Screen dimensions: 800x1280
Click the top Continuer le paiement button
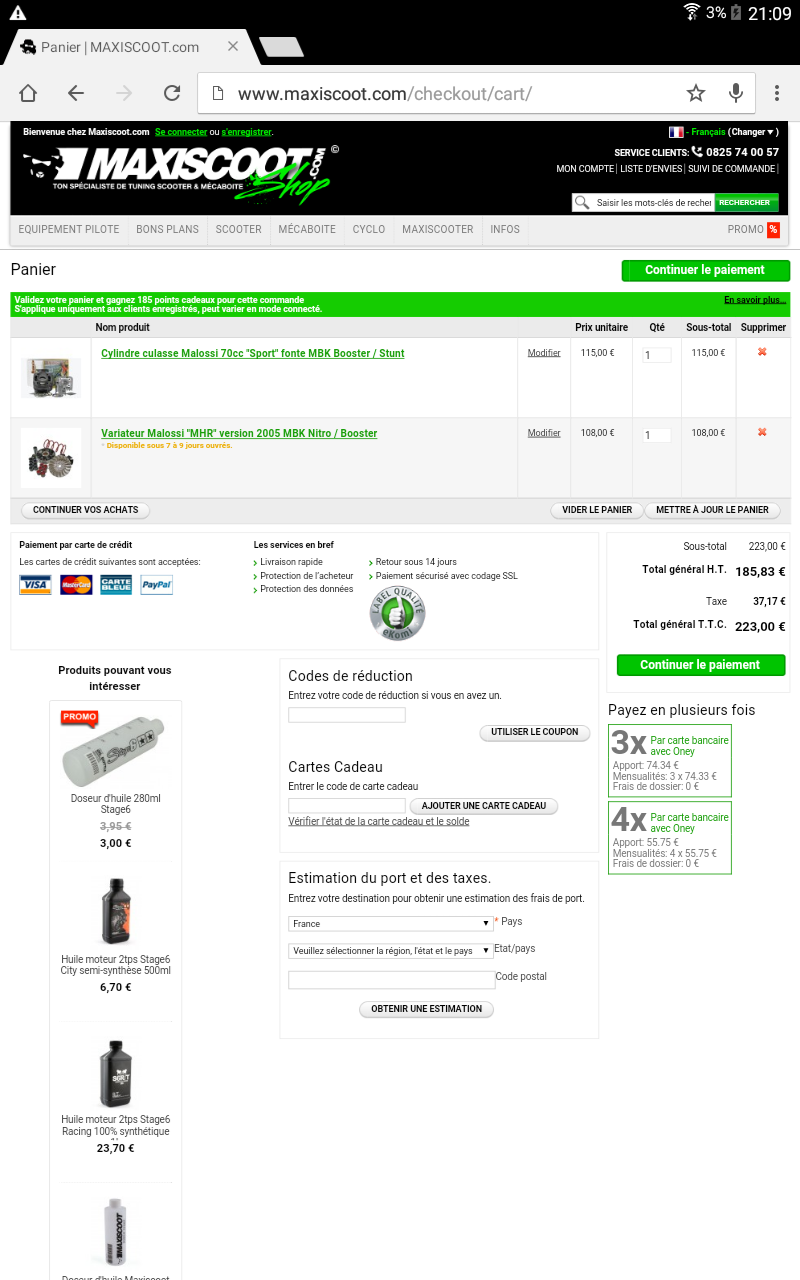pos(705,270)
